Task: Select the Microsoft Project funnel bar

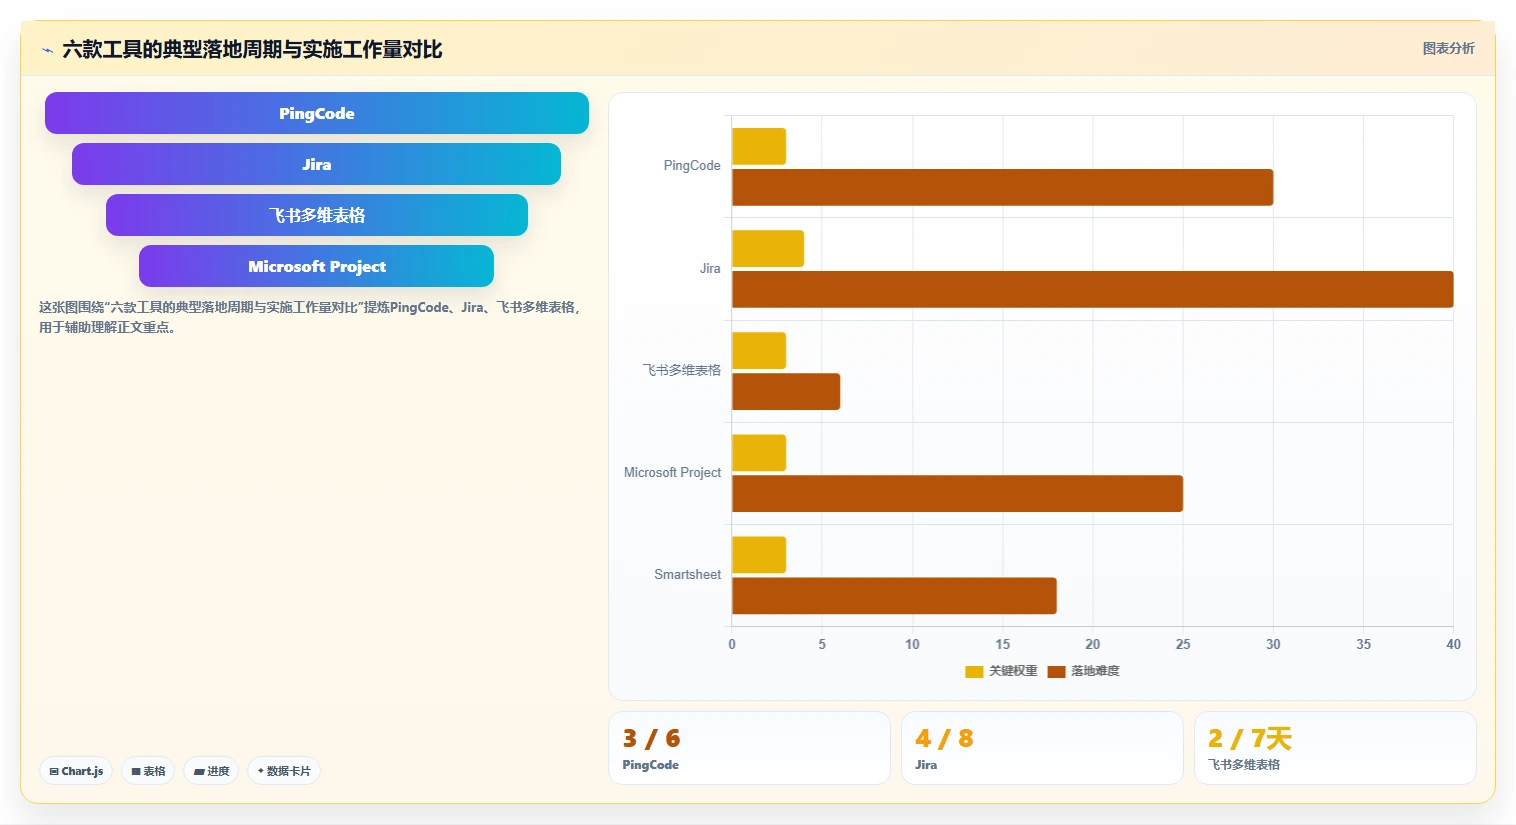Action: [316, 266]
